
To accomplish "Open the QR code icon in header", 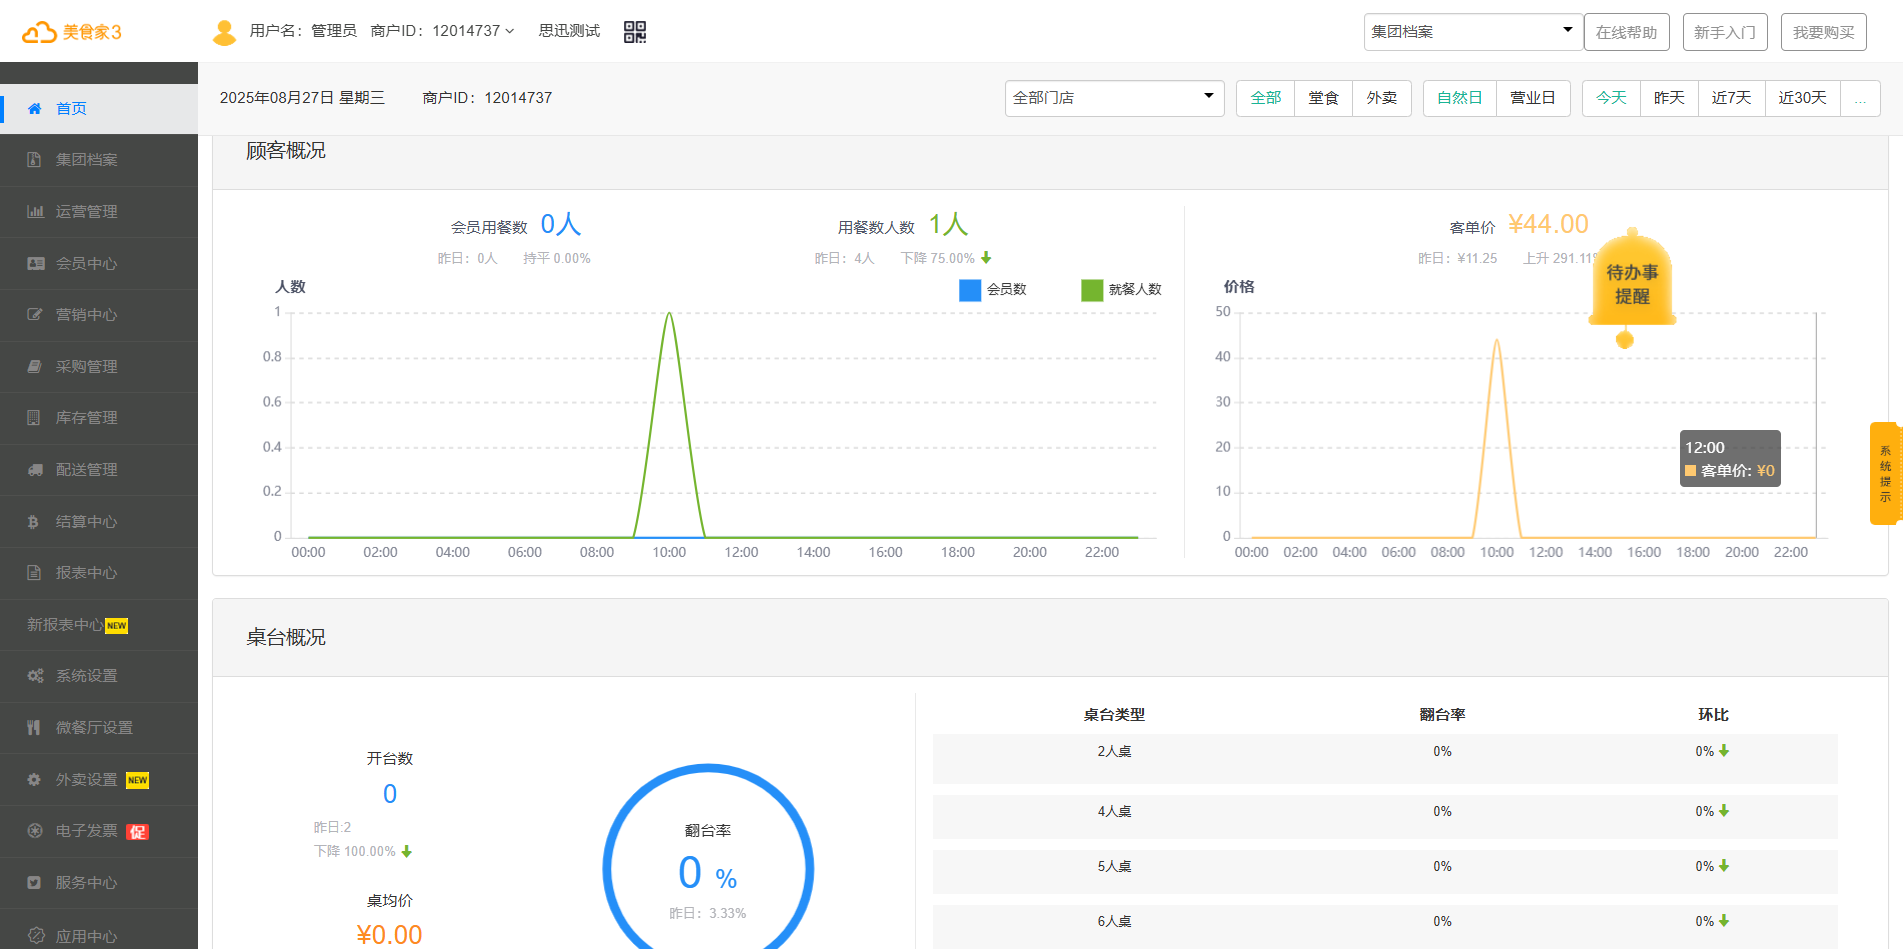I will point(635,32).
